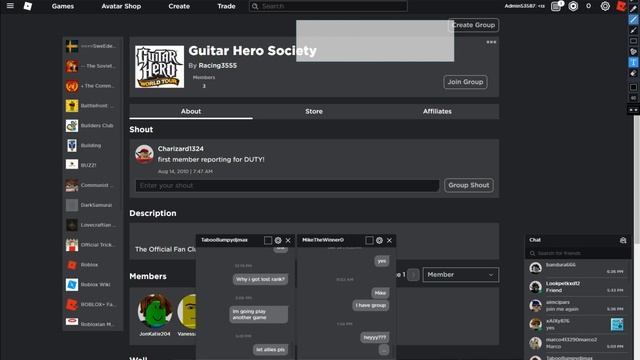640x360 pixels.
Task: Click the Search for friends field
Action: coord(578,253)
